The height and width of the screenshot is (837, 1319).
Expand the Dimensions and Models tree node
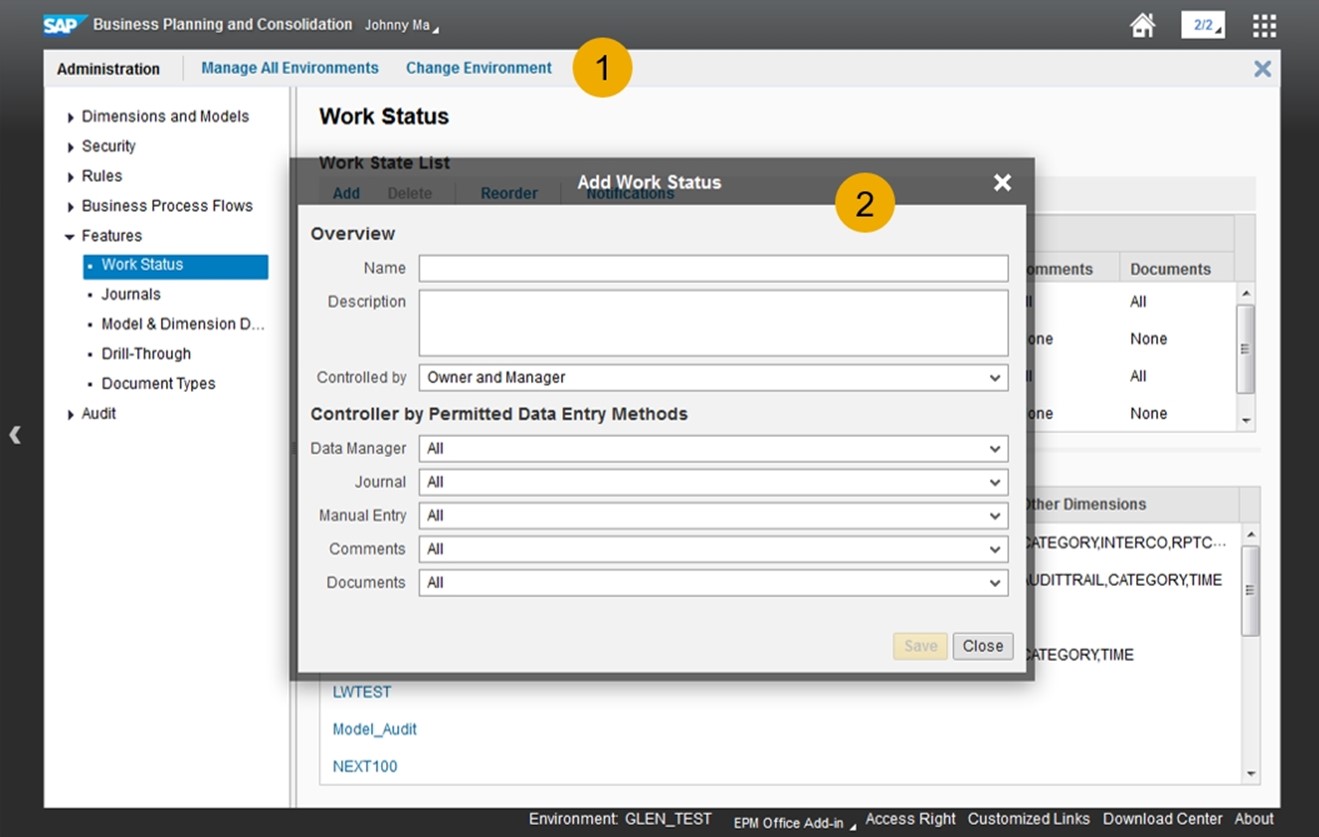71,118
